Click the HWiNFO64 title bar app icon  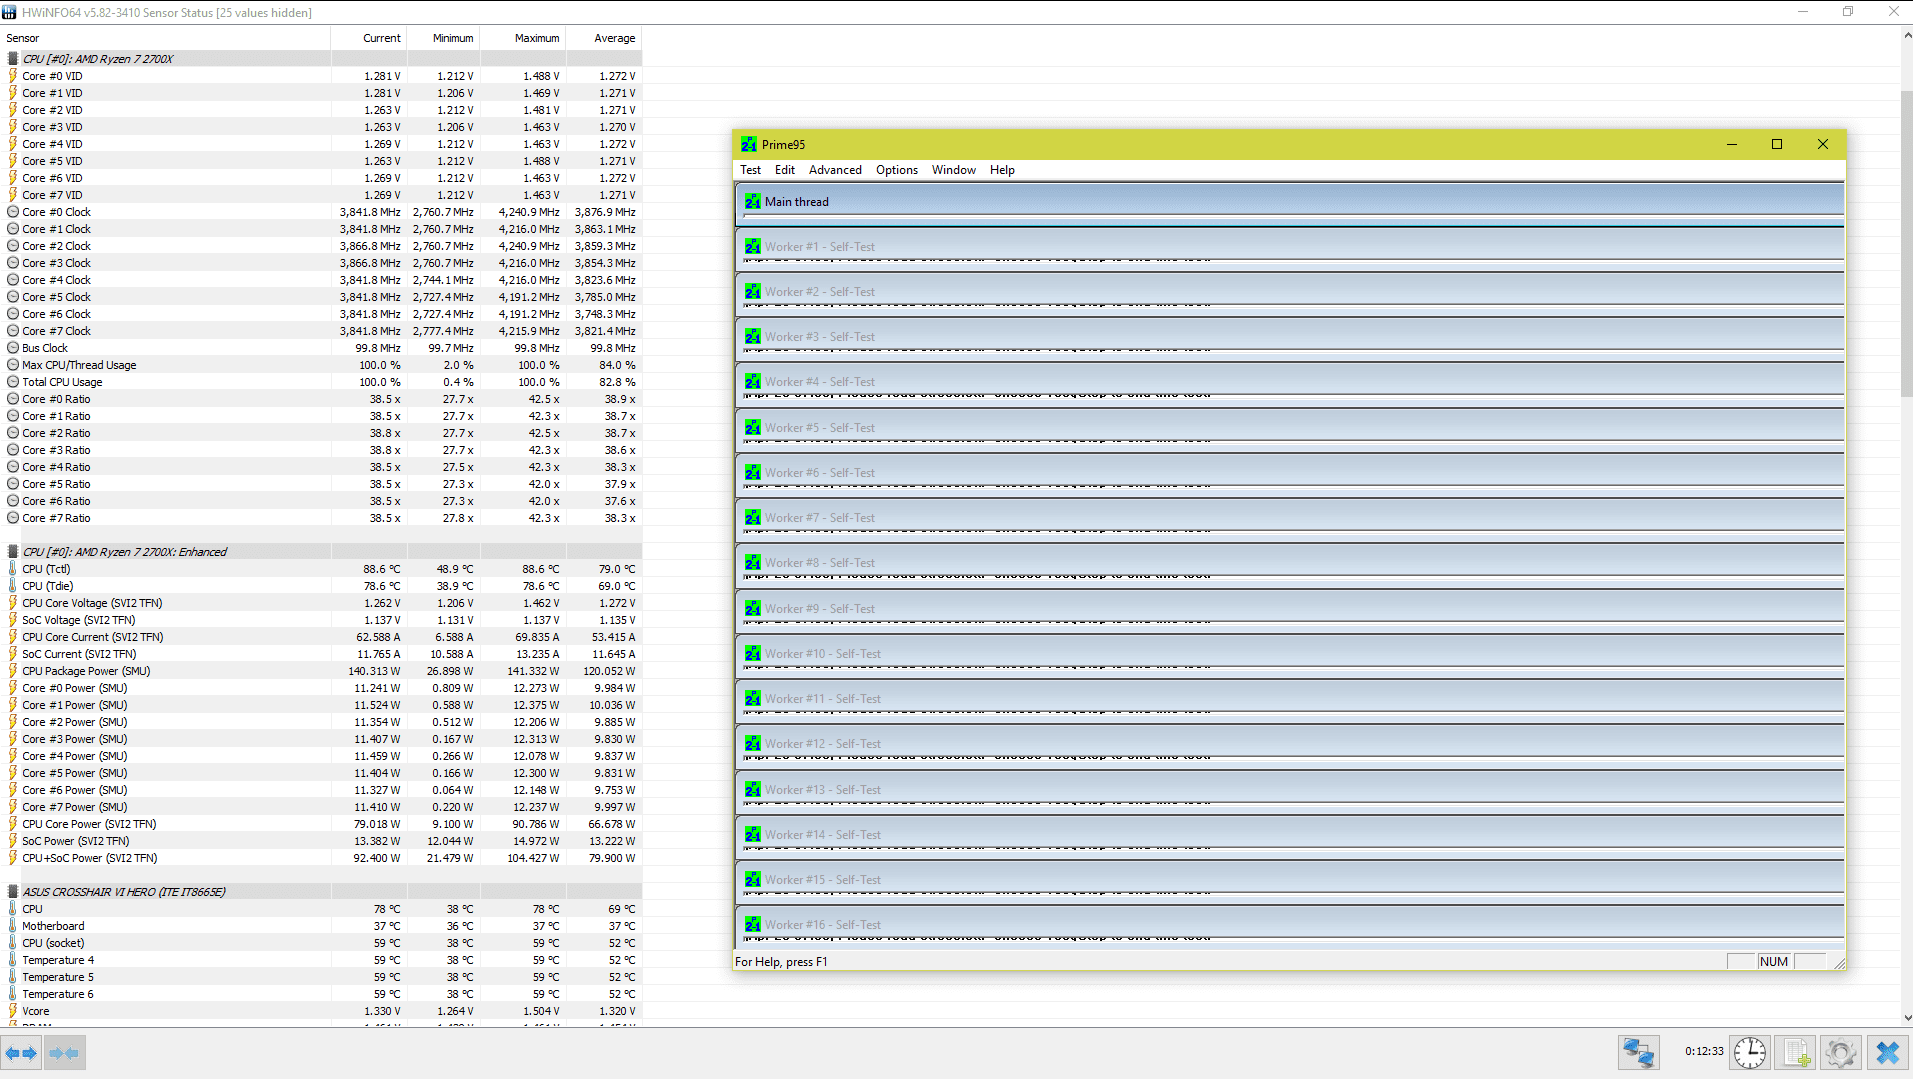tap(9, 12)
